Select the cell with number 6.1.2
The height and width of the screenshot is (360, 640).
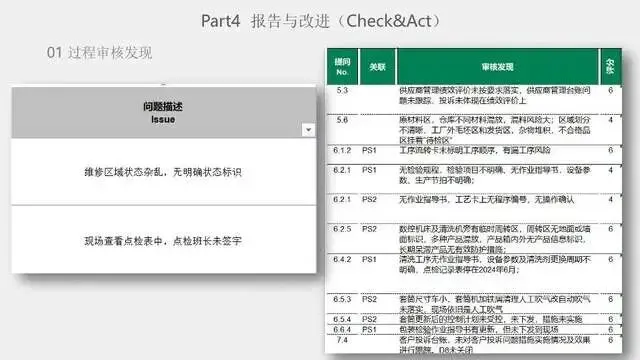point(342,150)
